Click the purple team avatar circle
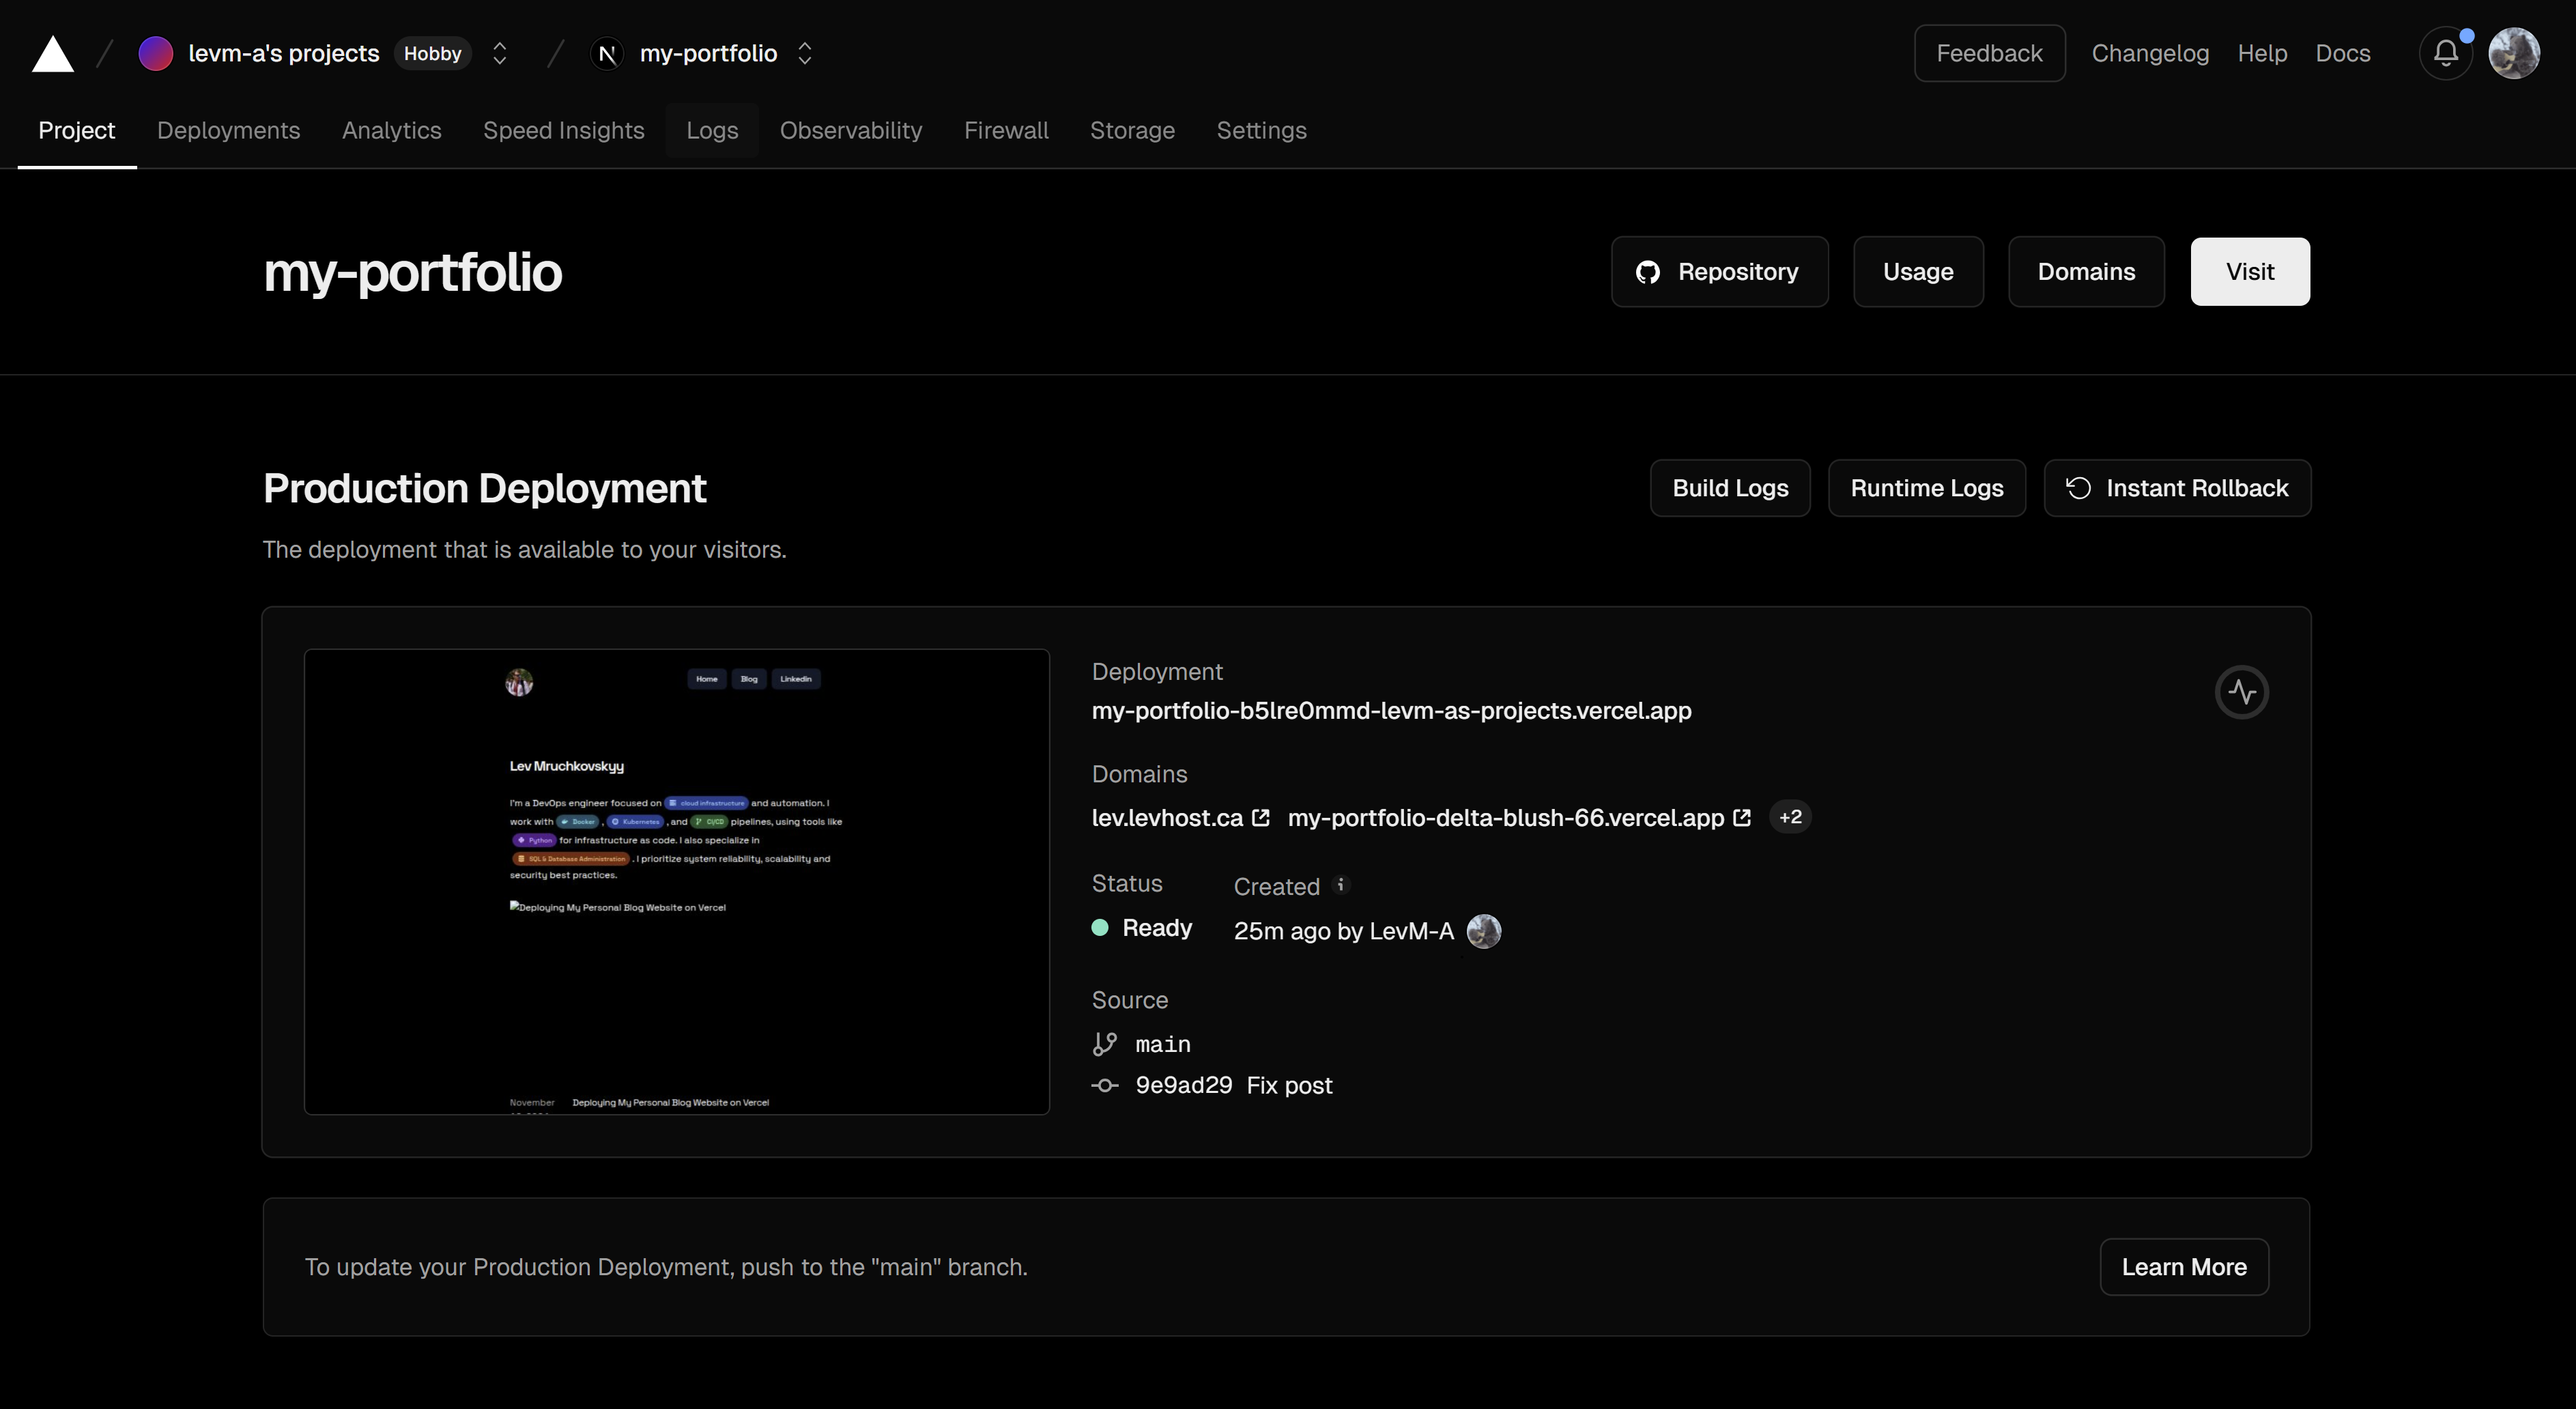This screenshot has width=2576, height=1409. [x=155, y=53]
